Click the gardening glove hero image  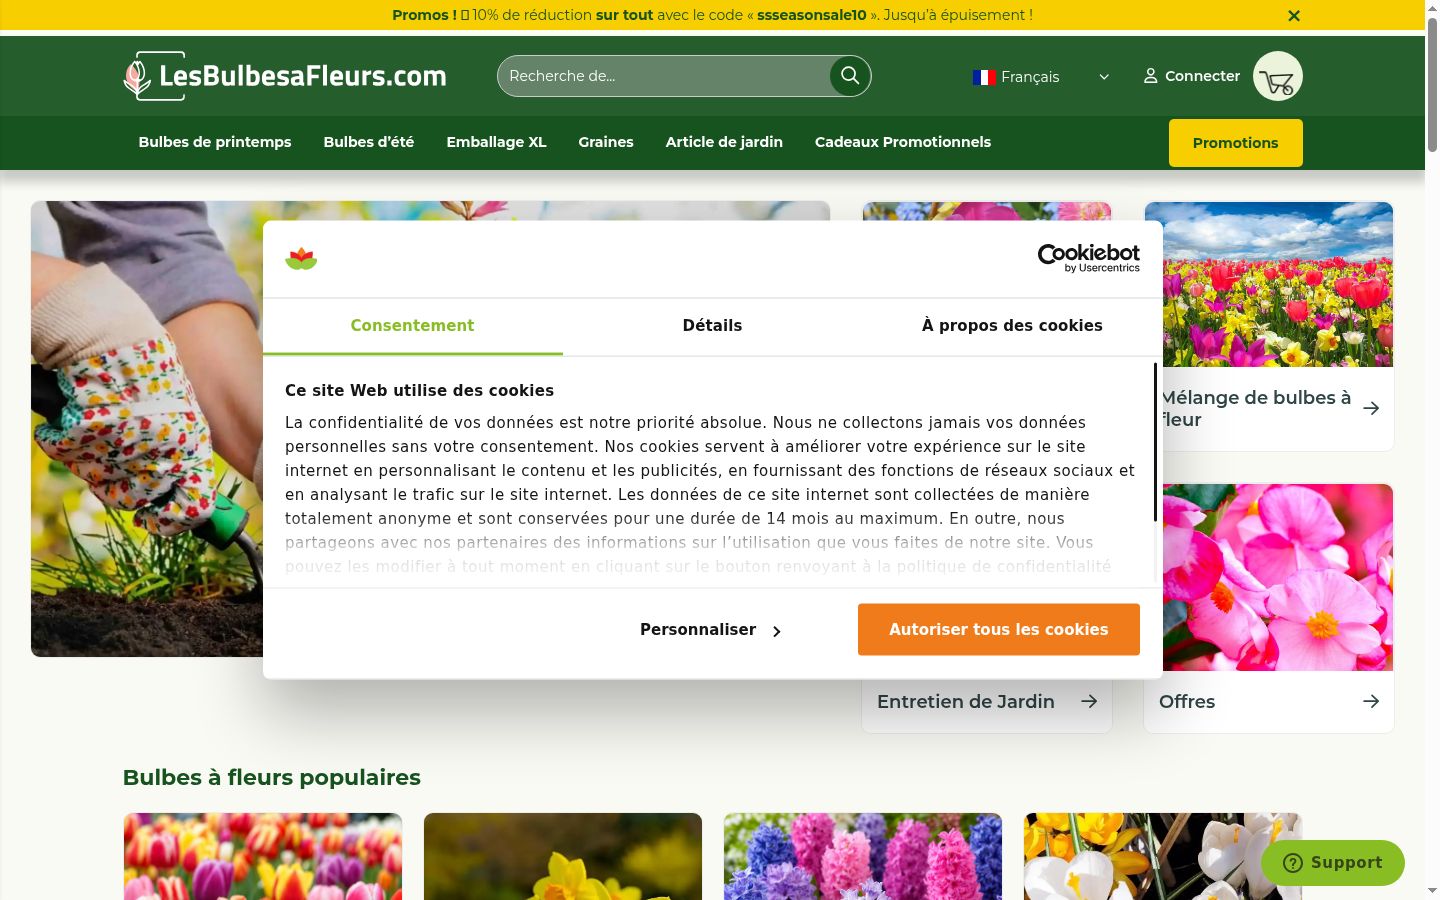146,429
